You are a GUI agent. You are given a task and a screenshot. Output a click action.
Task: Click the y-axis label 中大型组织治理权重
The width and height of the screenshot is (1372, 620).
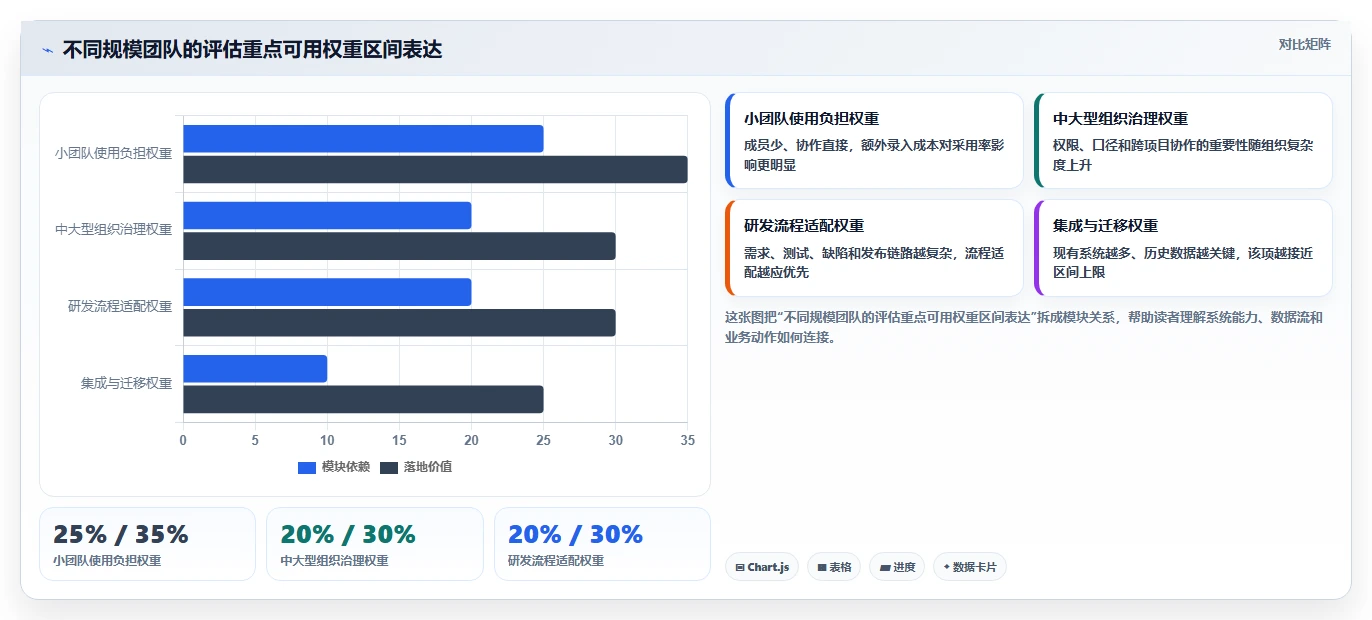[x=113, y=230]
